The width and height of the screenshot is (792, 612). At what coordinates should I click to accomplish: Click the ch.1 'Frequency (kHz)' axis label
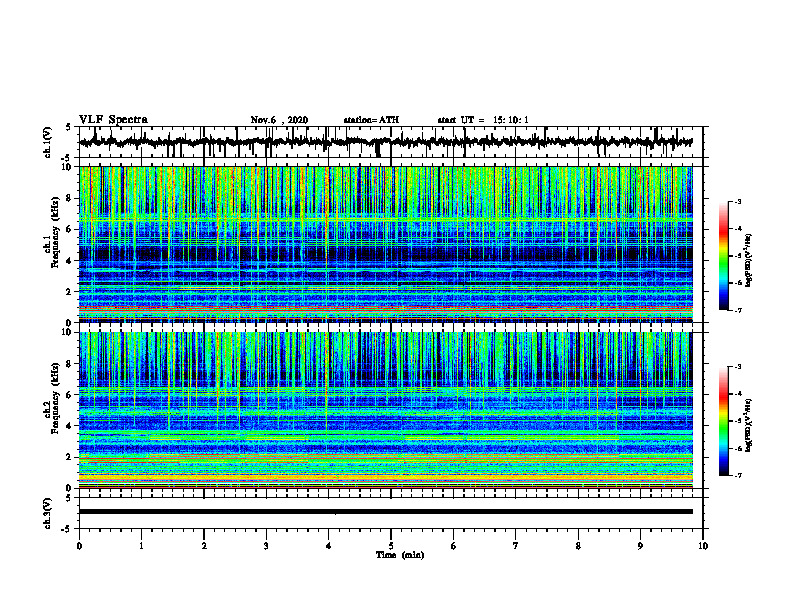coord(55,234)
